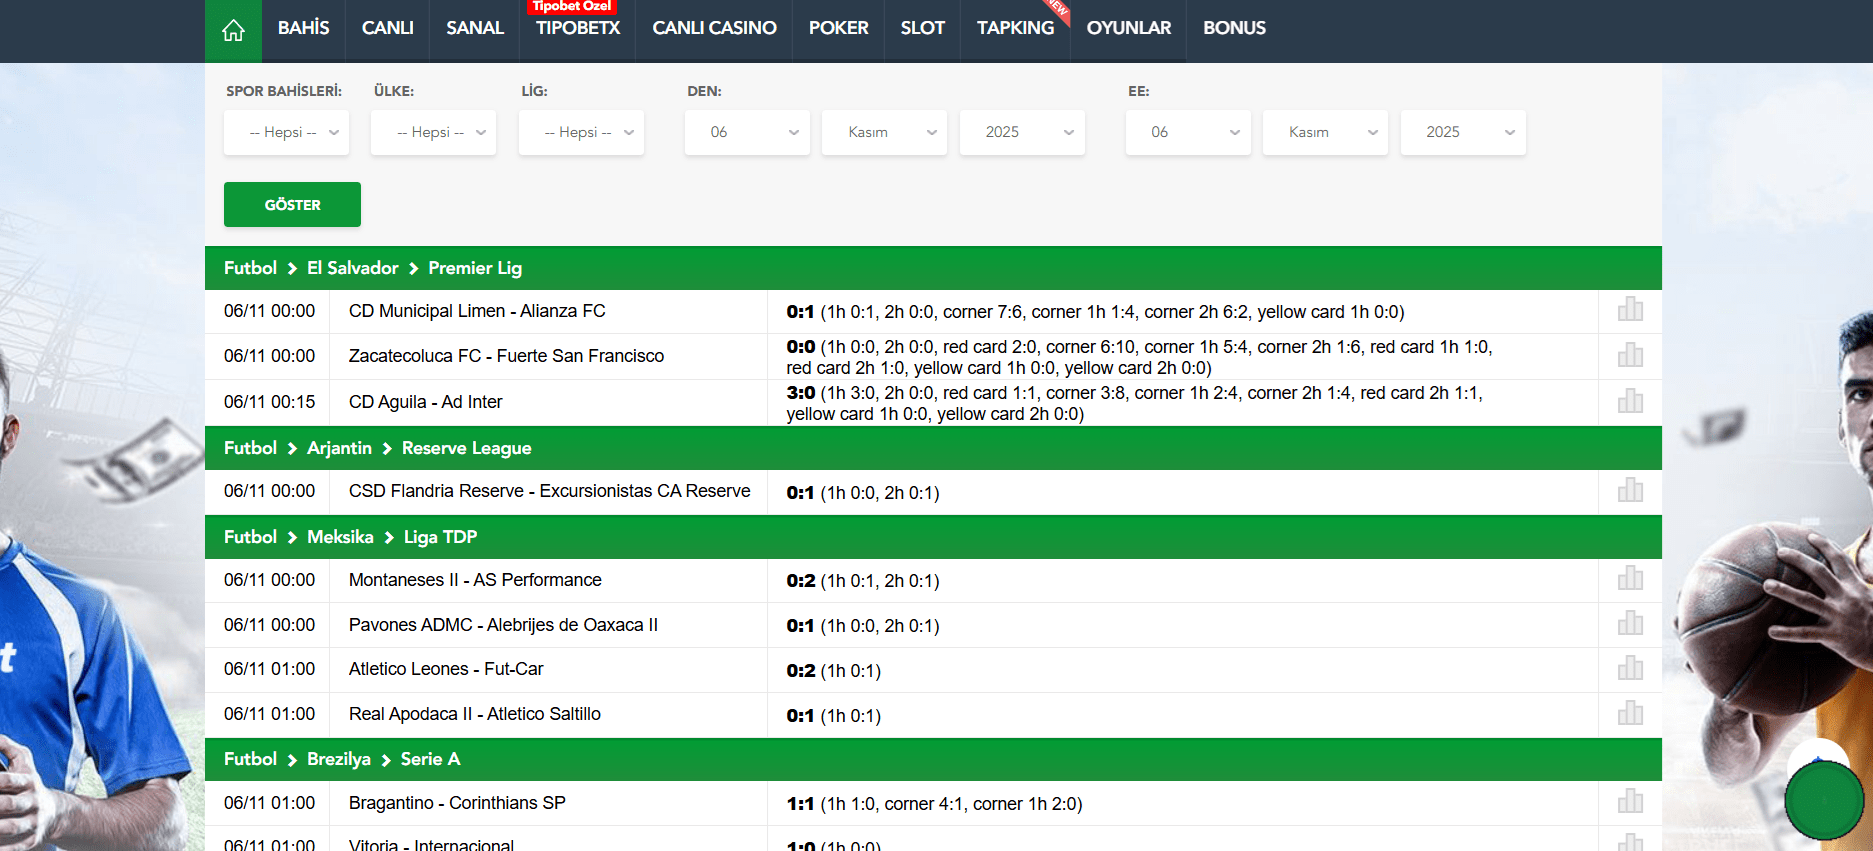Open the CANLI CASINO menu item
The height and width of the screenshot is (851, 1873).
(x=714, y=28)
